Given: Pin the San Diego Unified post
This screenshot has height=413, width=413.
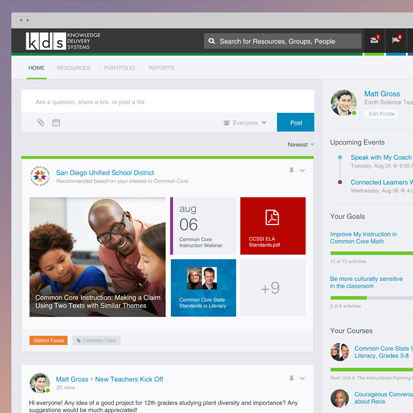Looking at the screenshot, I should click(291, 170).
